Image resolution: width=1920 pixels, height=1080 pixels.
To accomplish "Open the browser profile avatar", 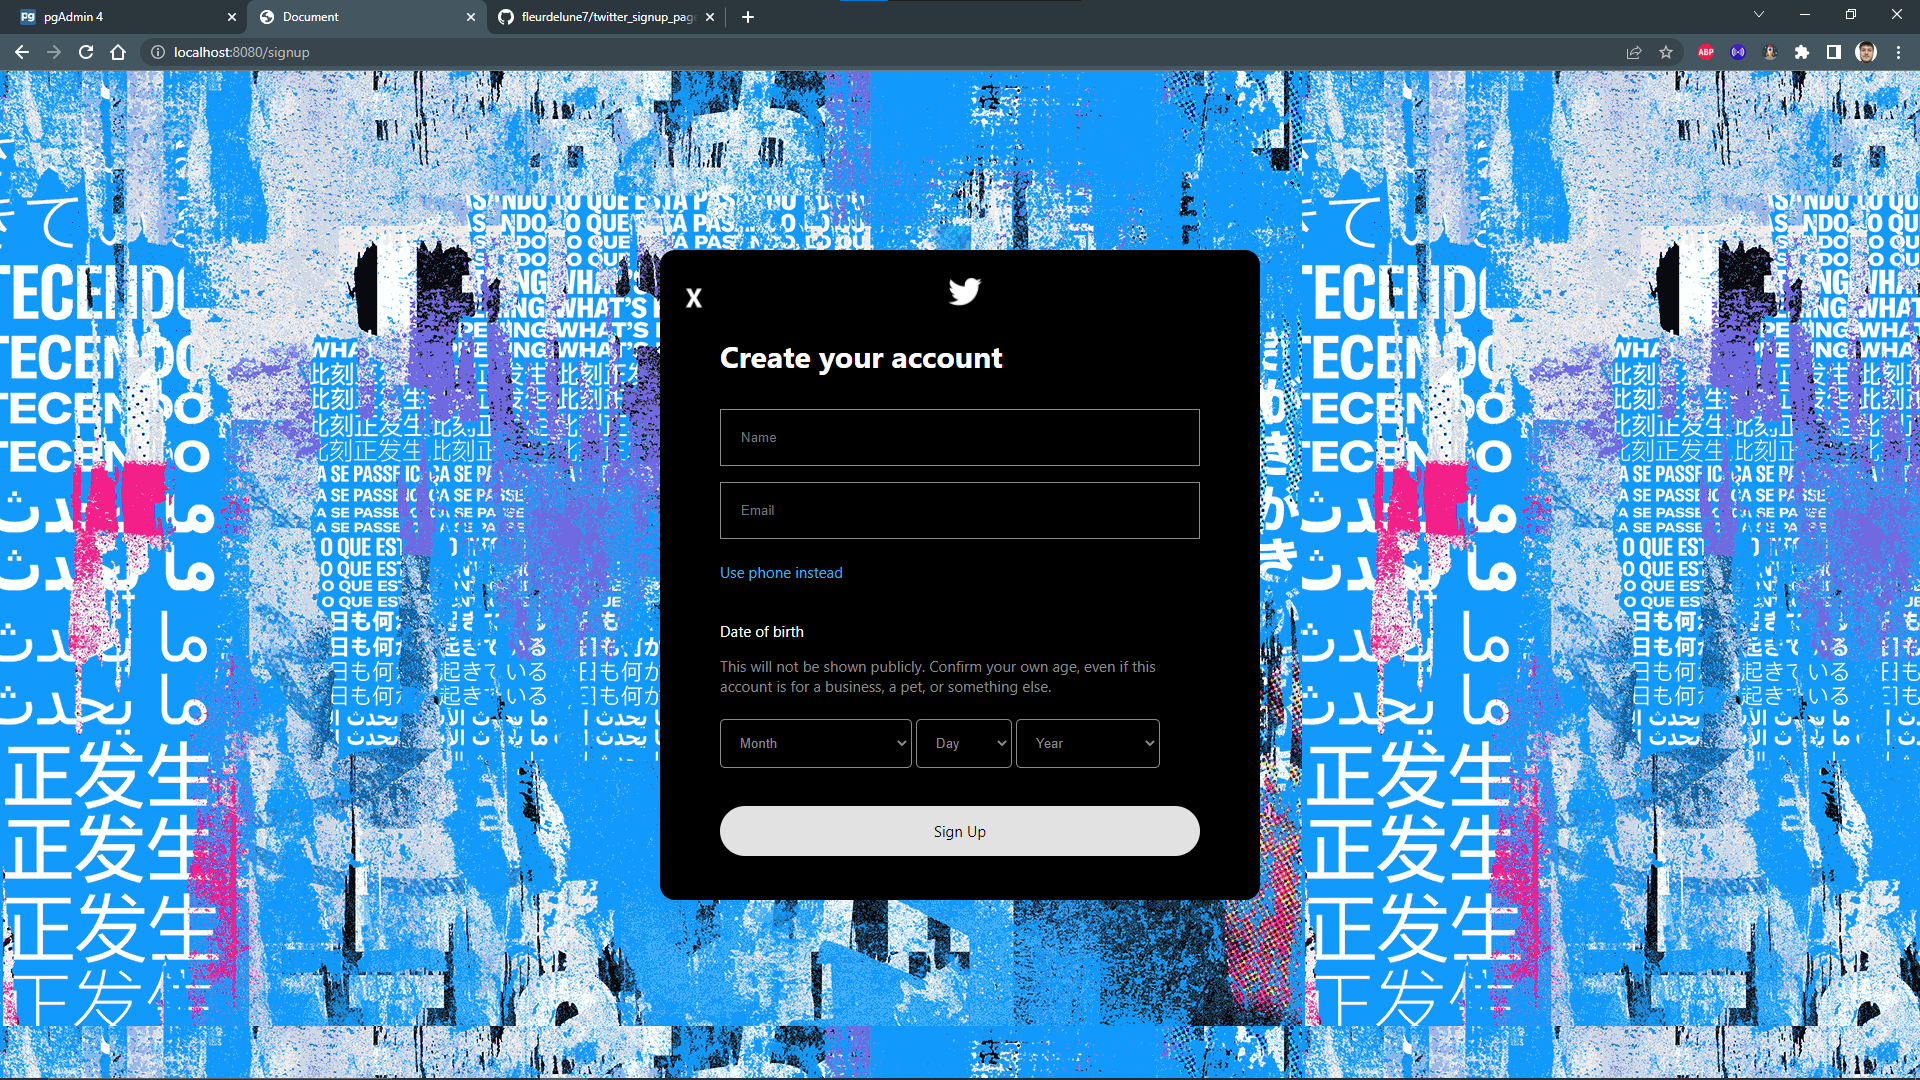I will coord(1866,52).
